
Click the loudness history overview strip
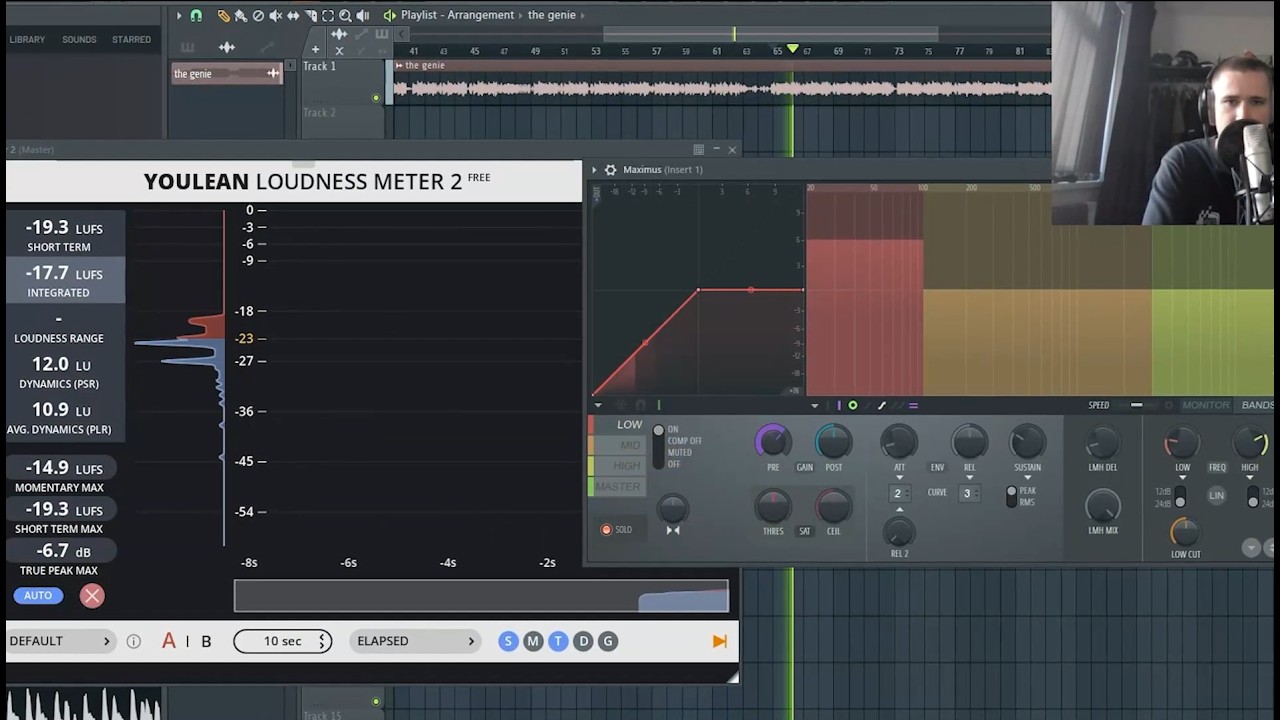[x=481, y=596]
